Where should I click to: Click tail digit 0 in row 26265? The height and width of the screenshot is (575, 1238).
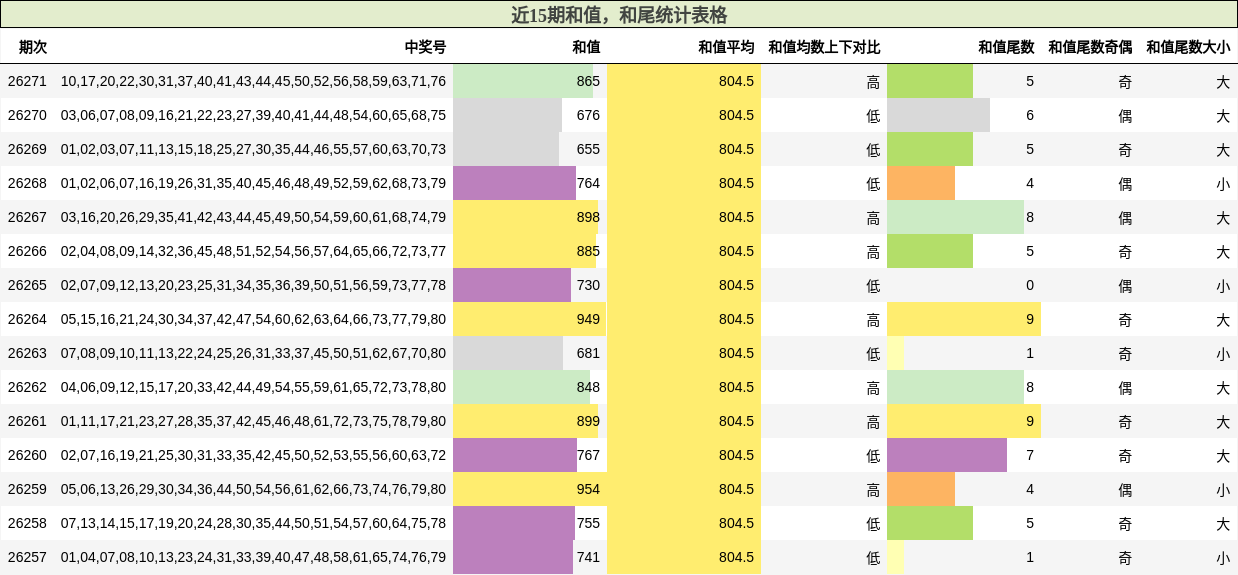(964, 285)
